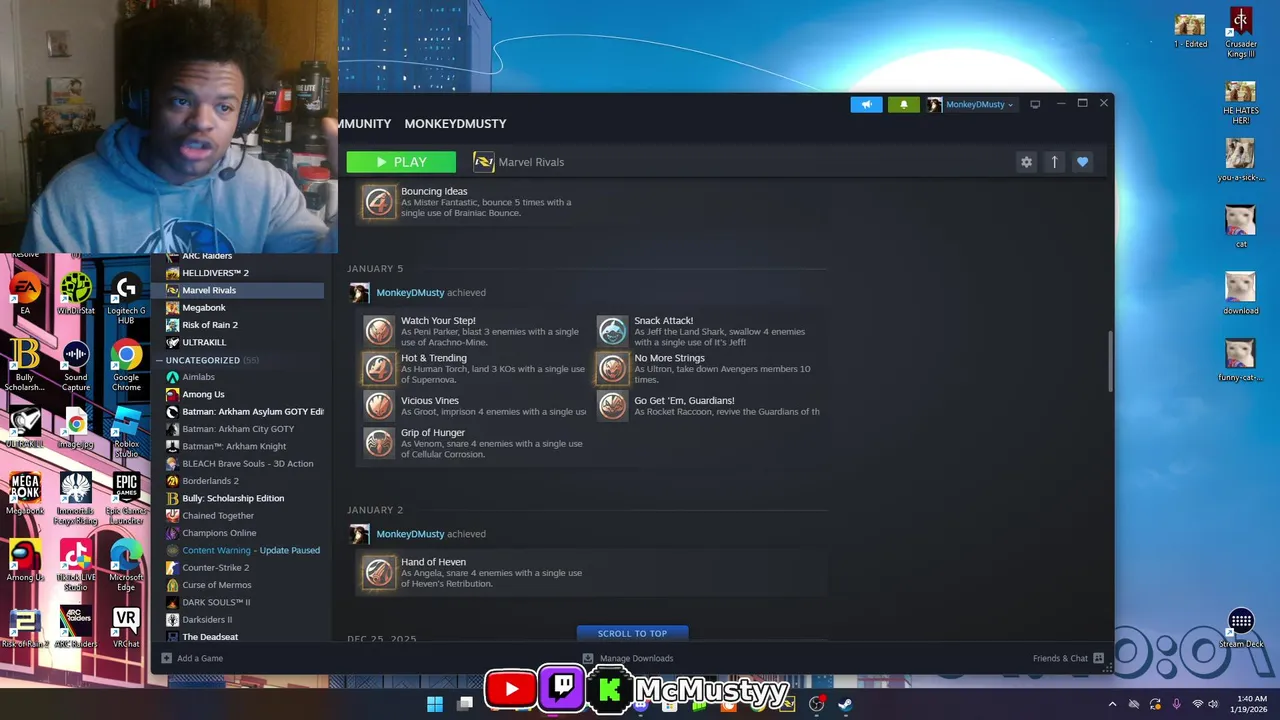
Task: Click the Sound Capture desktop icon
Action: (x=76, y=365)
